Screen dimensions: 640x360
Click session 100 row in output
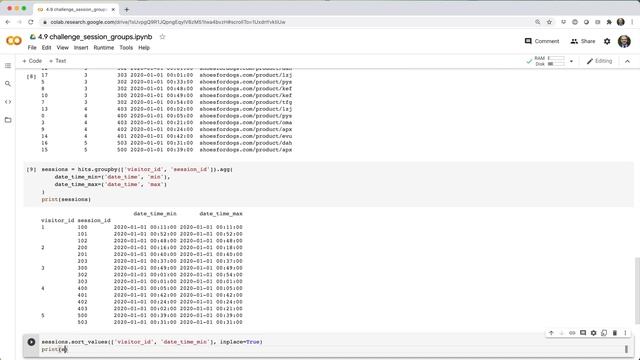142,227
